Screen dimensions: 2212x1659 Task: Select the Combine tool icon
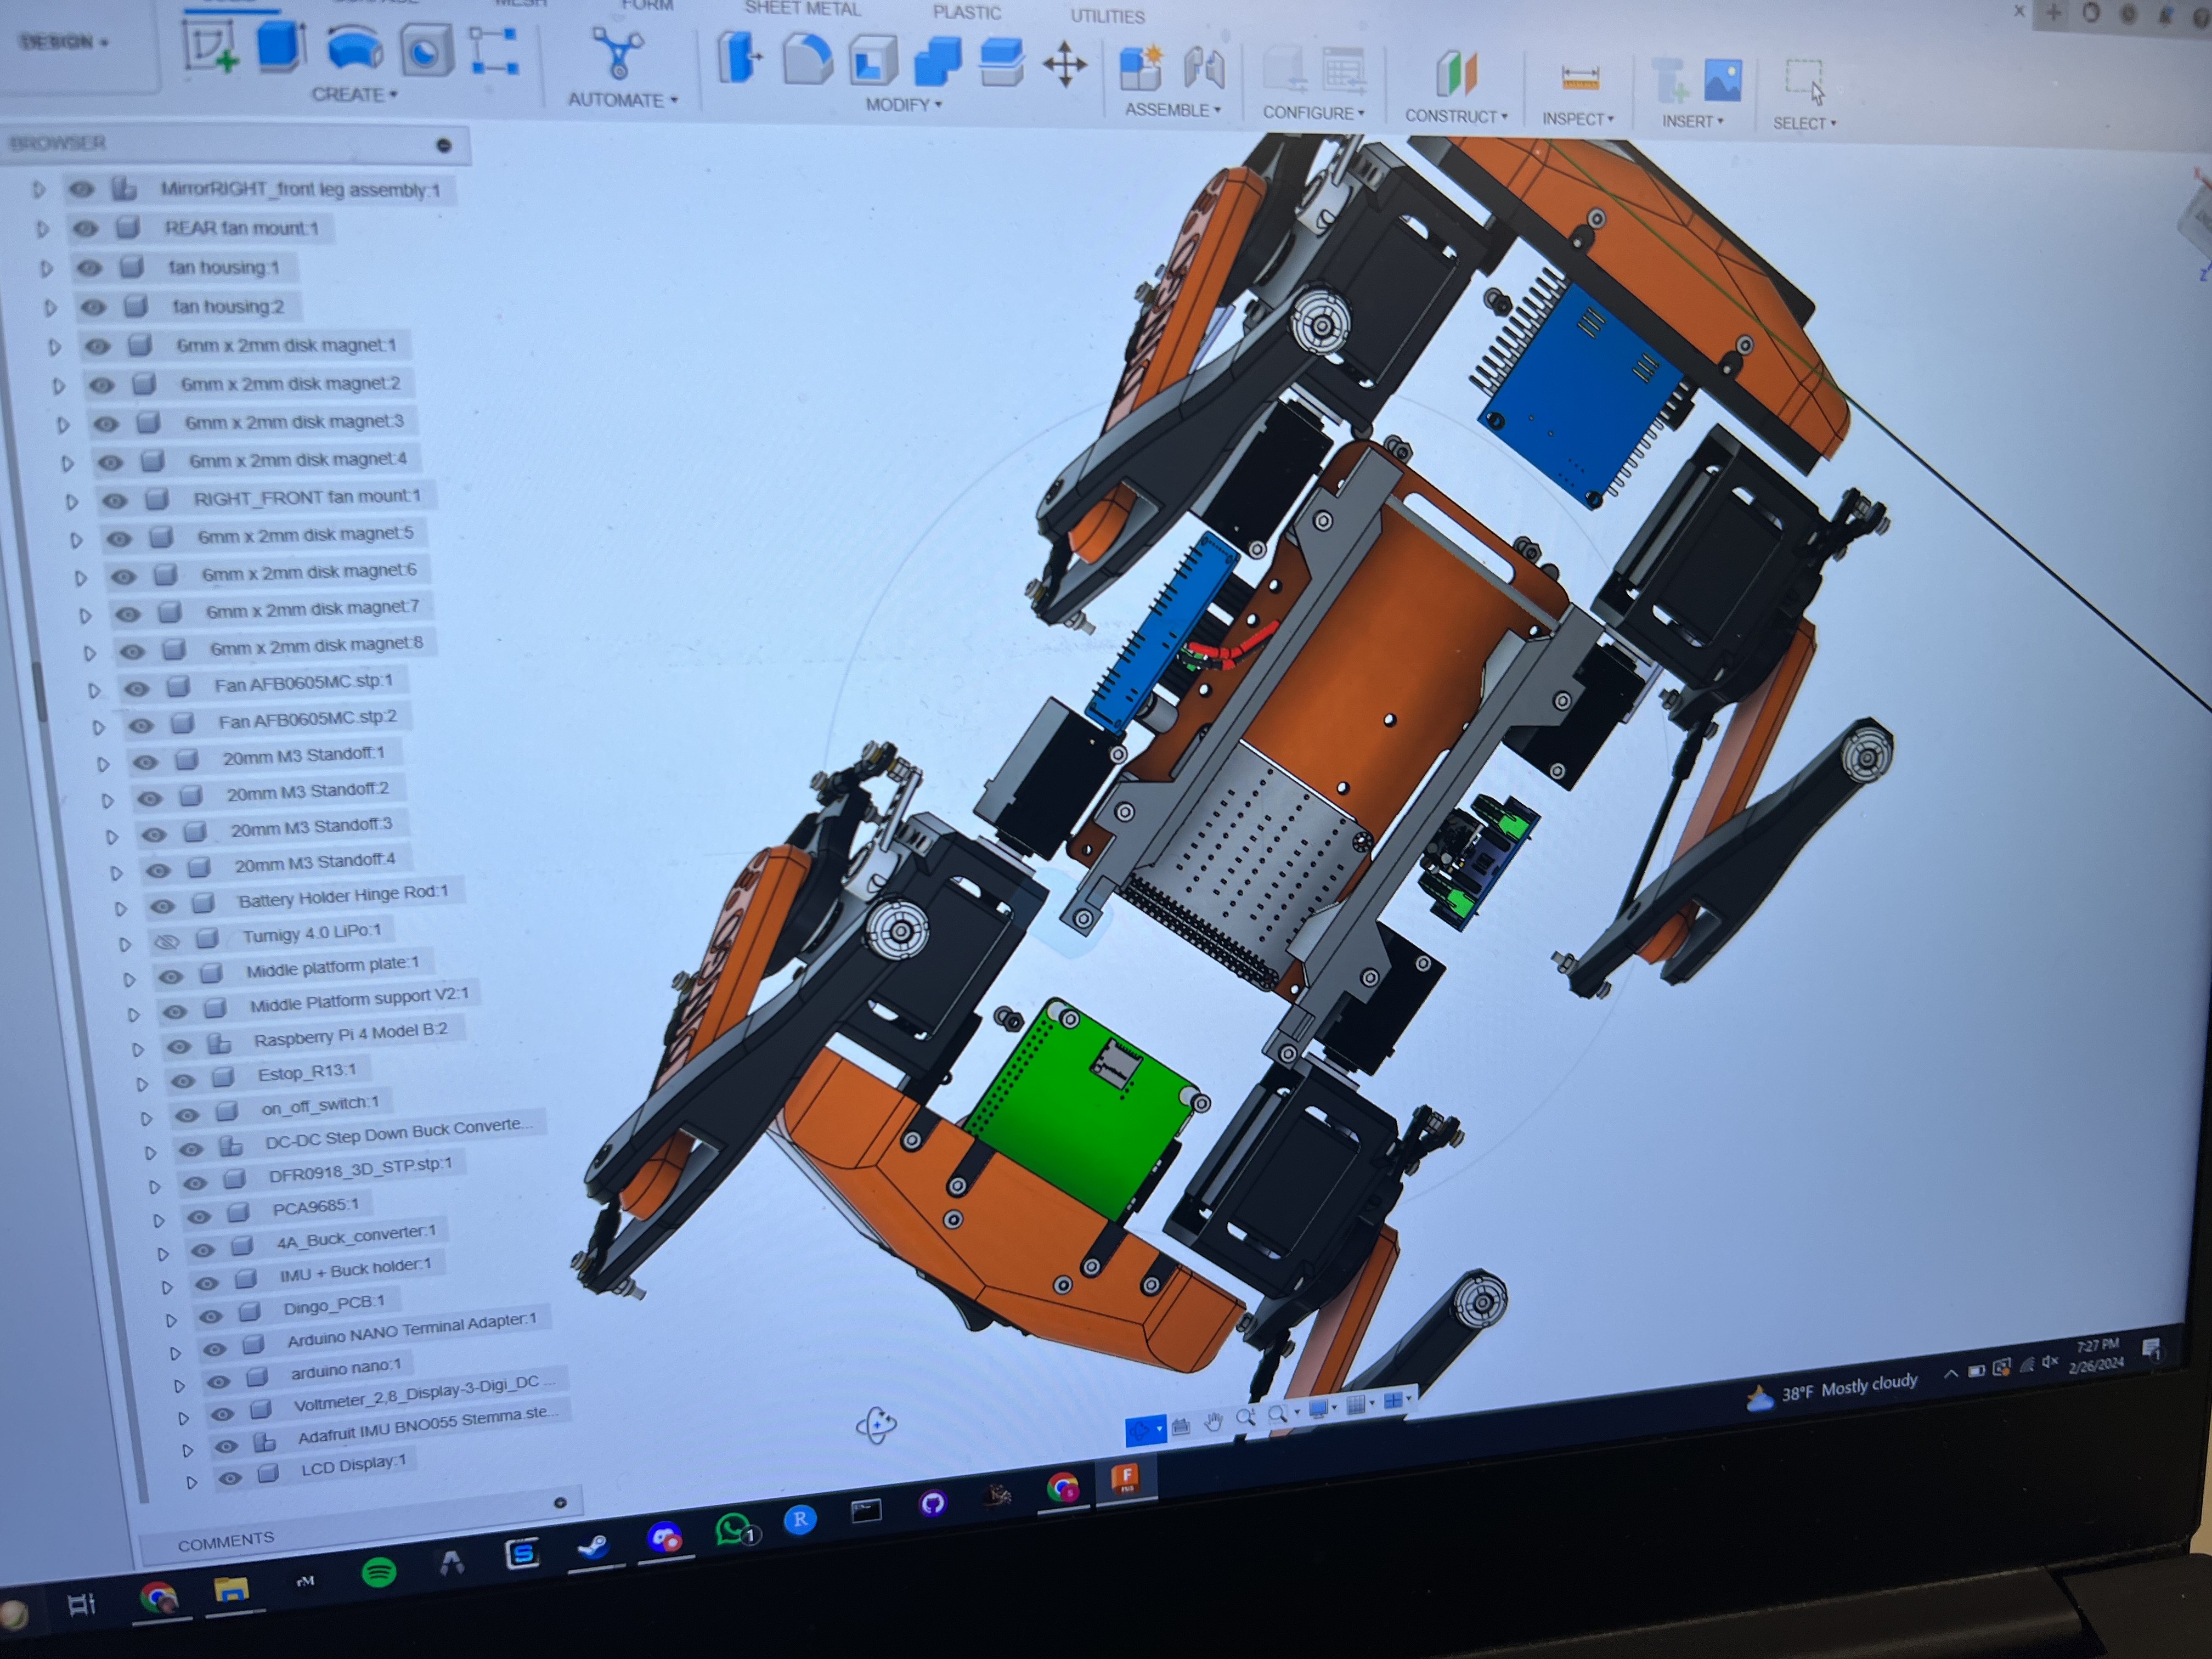point(937,63)
